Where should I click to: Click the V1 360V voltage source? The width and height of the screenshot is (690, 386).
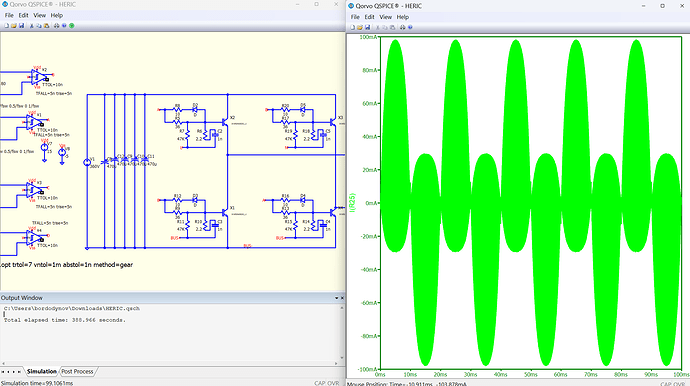click(x=87, y=162)
